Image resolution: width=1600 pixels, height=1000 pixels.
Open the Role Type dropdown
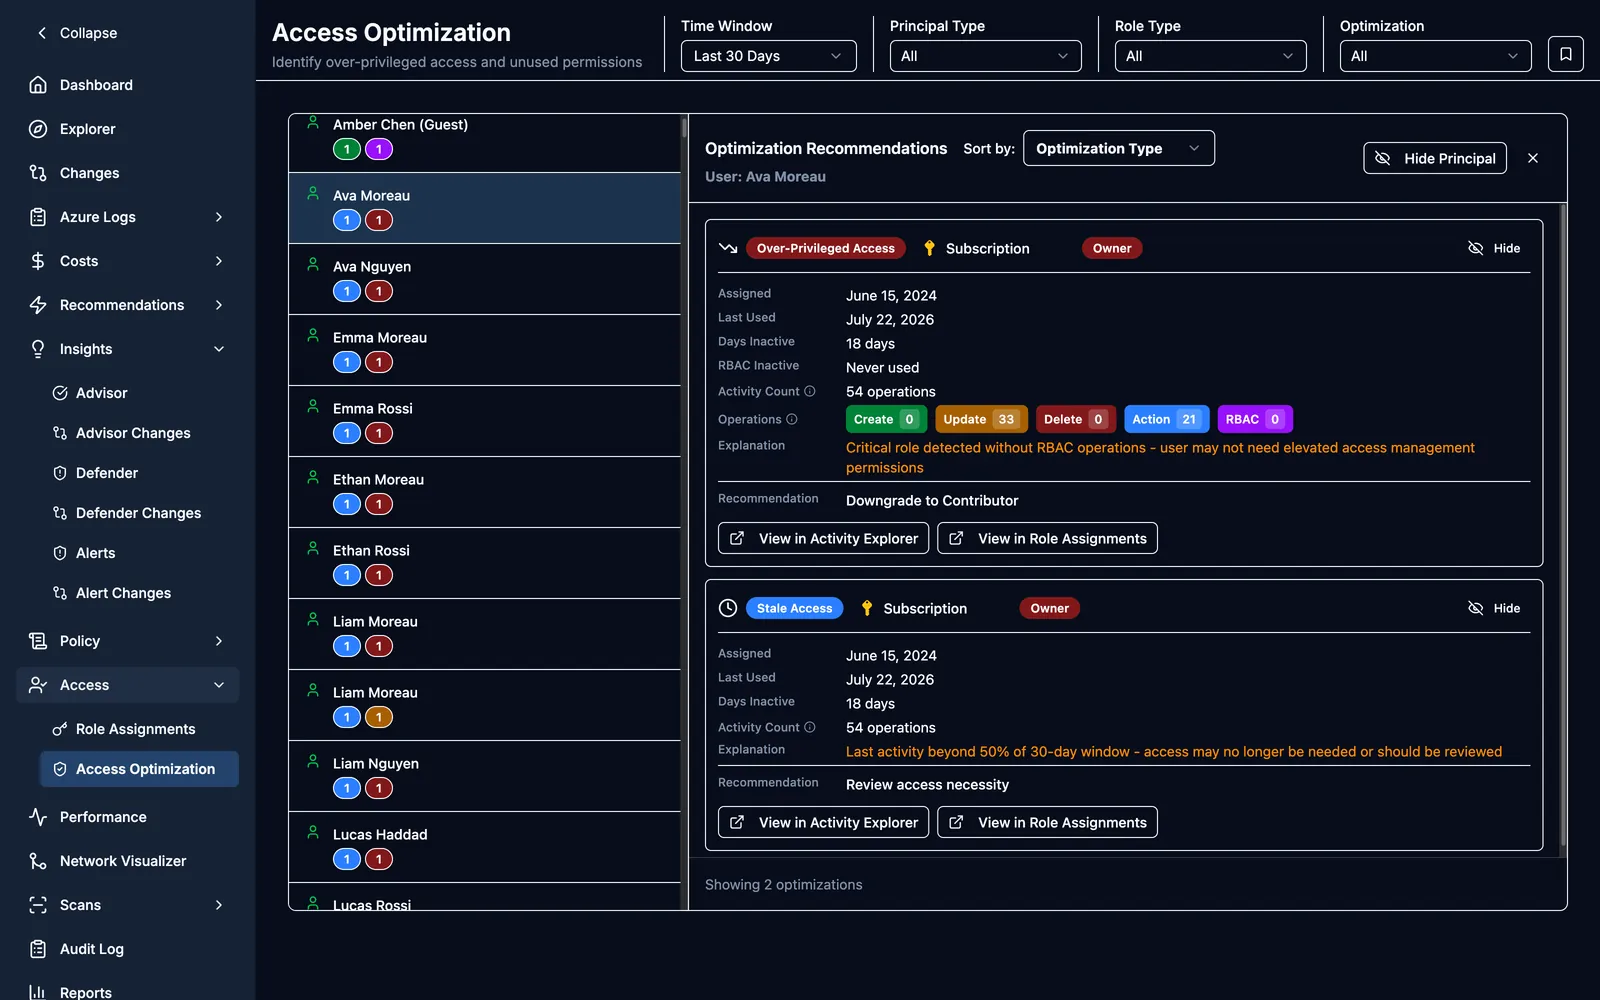point(1210,56)
